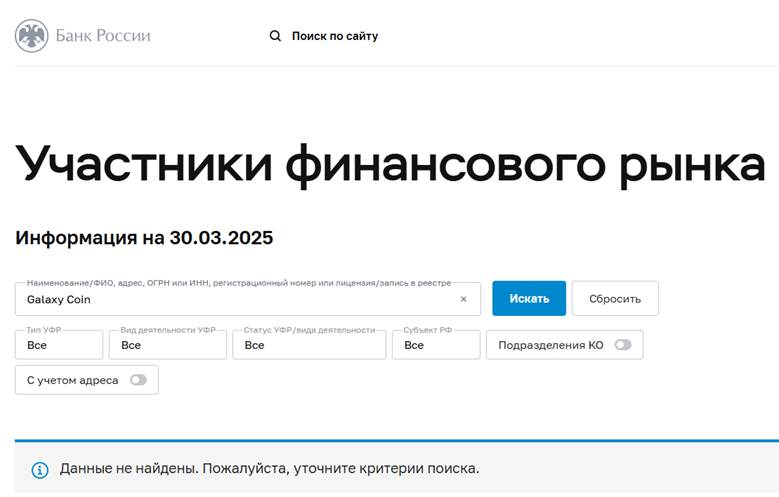Clear the Galaxy Coin search field
The height and width of the screenshot is (497, 779).
pos(463,299)
